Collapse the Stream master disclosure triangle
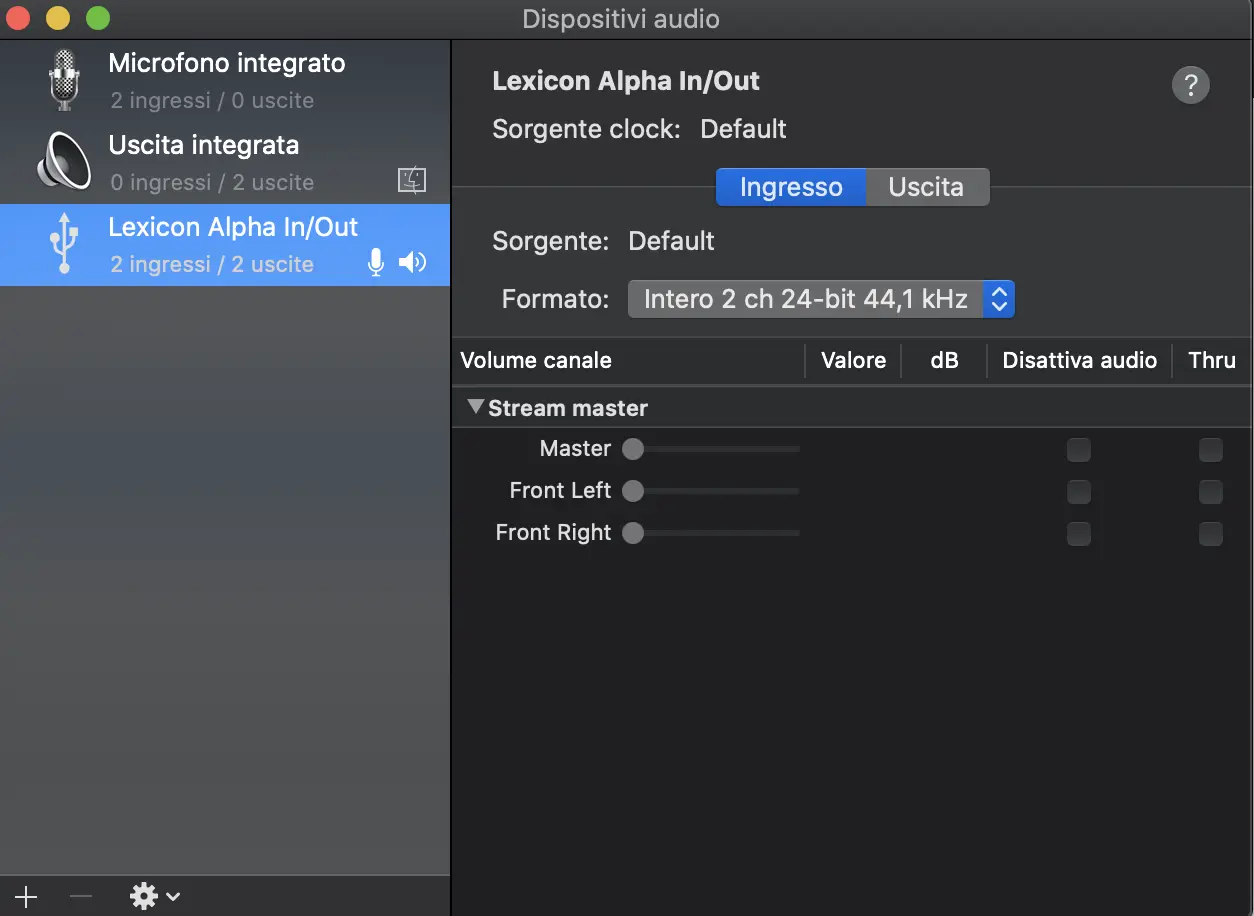The image size is (1254, 916). (x=475, y=407)
